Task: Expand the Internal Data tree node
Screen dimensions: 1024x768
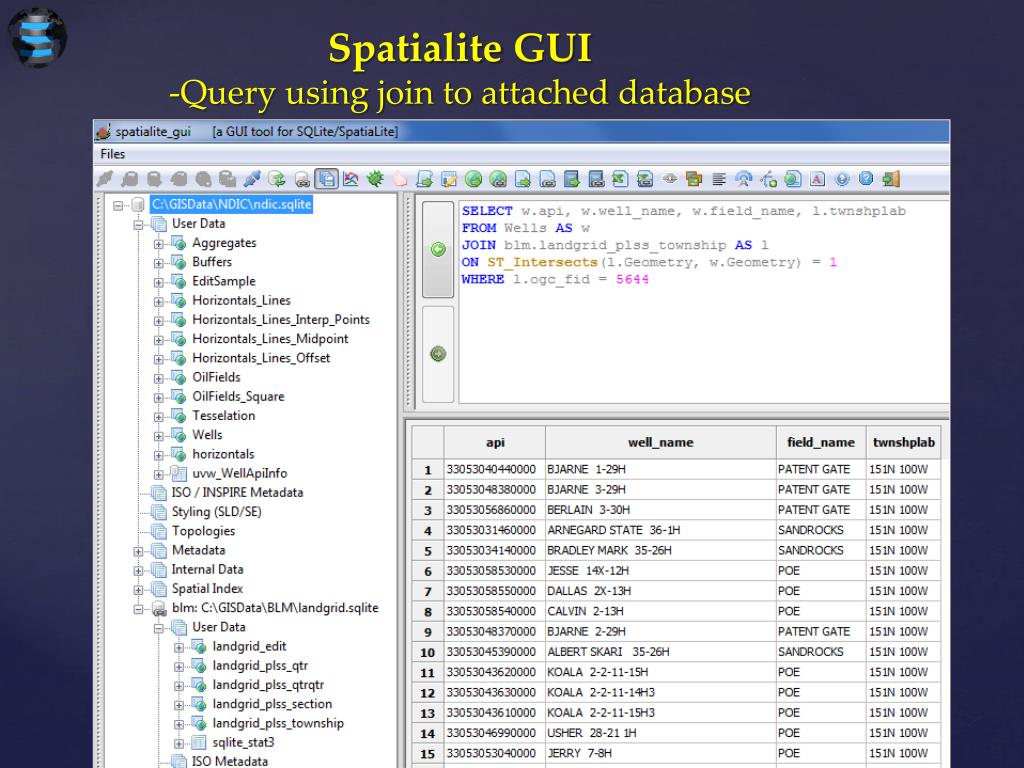Action: click(138, 570)
